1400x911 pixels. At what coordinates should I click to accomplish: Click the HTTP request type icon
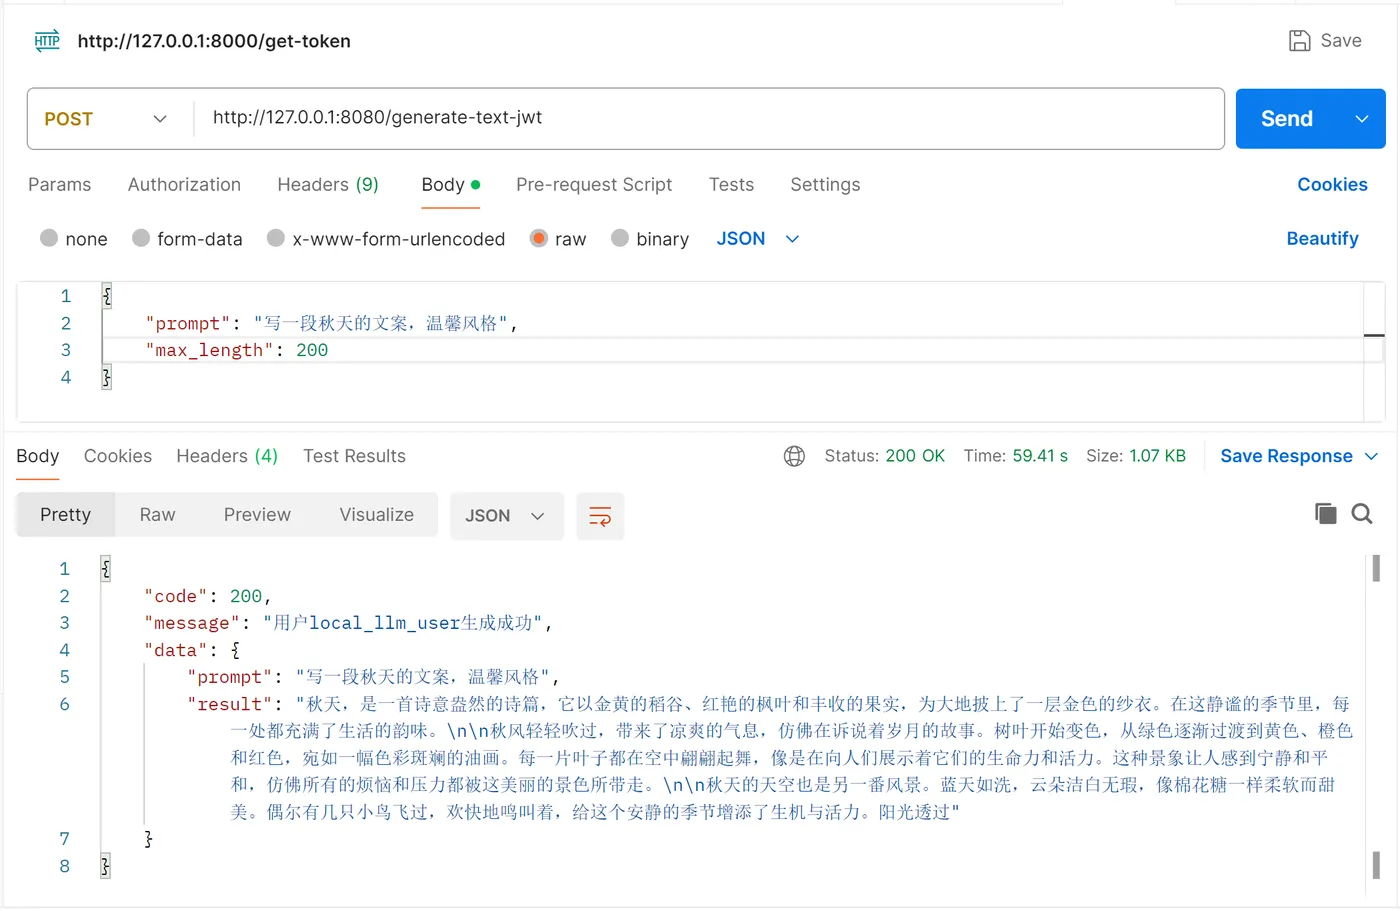tap(46, 41)
